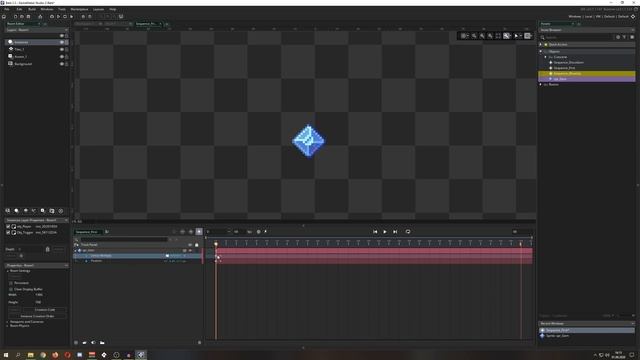Click the Debug bug icon in main toolbar
Screen dimensions: 640x360
52,16
